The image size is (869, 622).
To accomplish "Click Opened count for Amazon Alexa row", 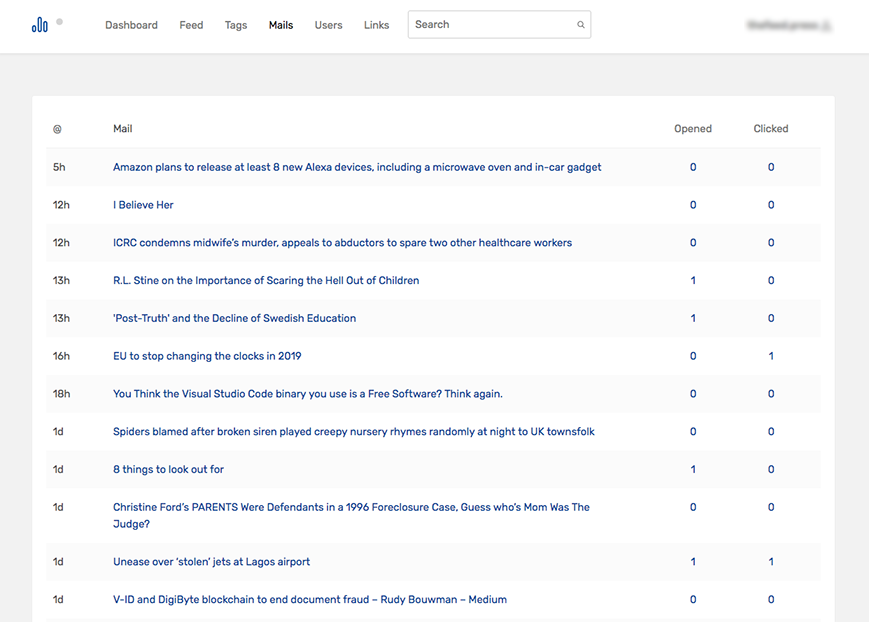I will click(x=693, y=167).
